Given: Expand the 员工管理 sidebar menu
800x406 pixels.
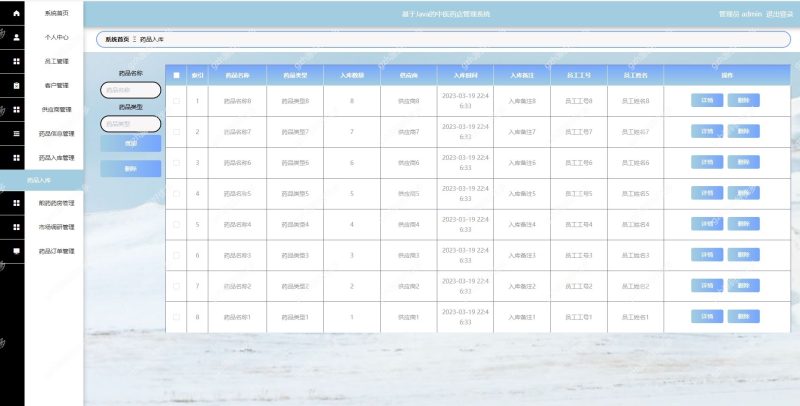Looking at the screenshot, I should [x=56, y=61].
